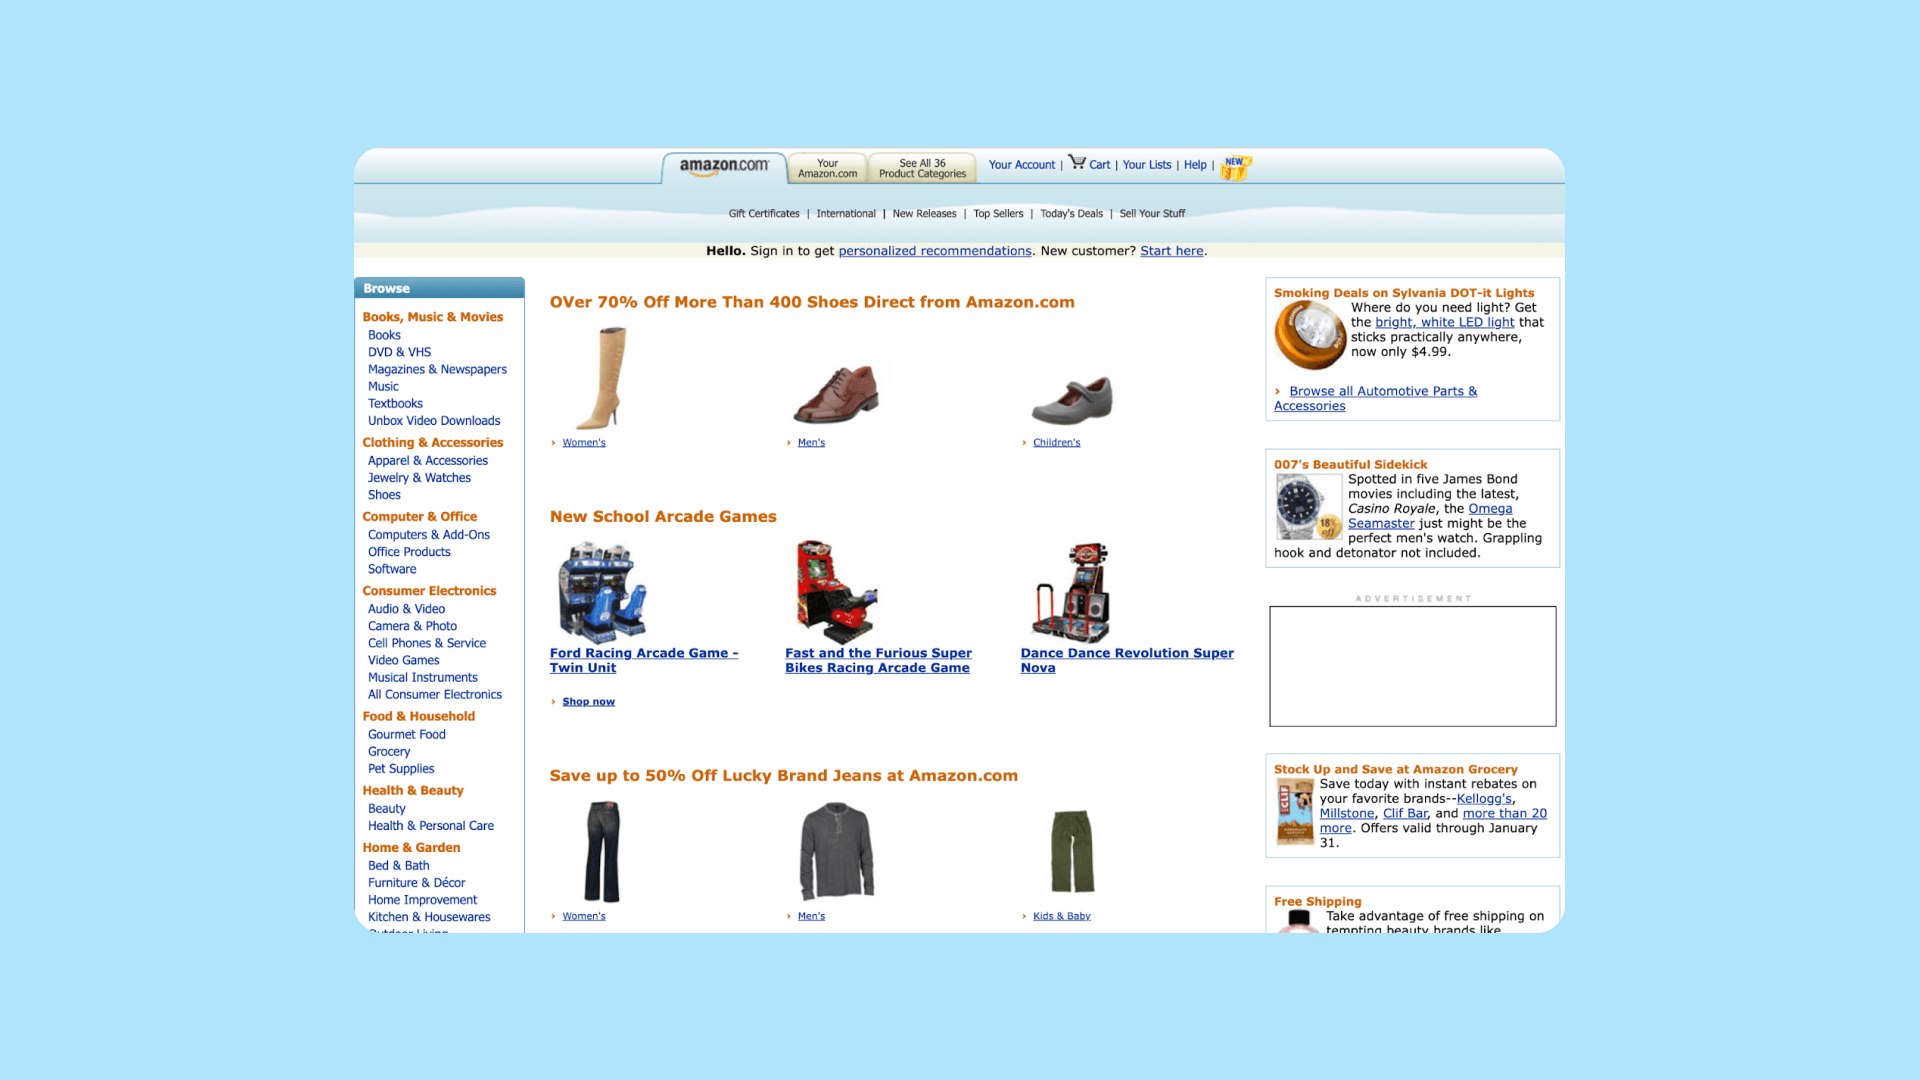The height and width of the screenshot is (1080, 1920).
Task: Click the NEW badge icon in header
Action: (x=1236, y=166)
